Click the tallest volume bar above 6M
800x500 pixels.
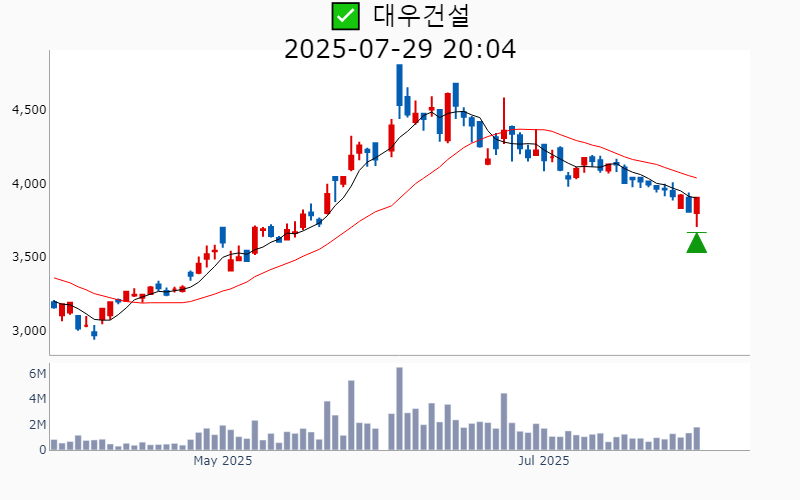[399, 409]
